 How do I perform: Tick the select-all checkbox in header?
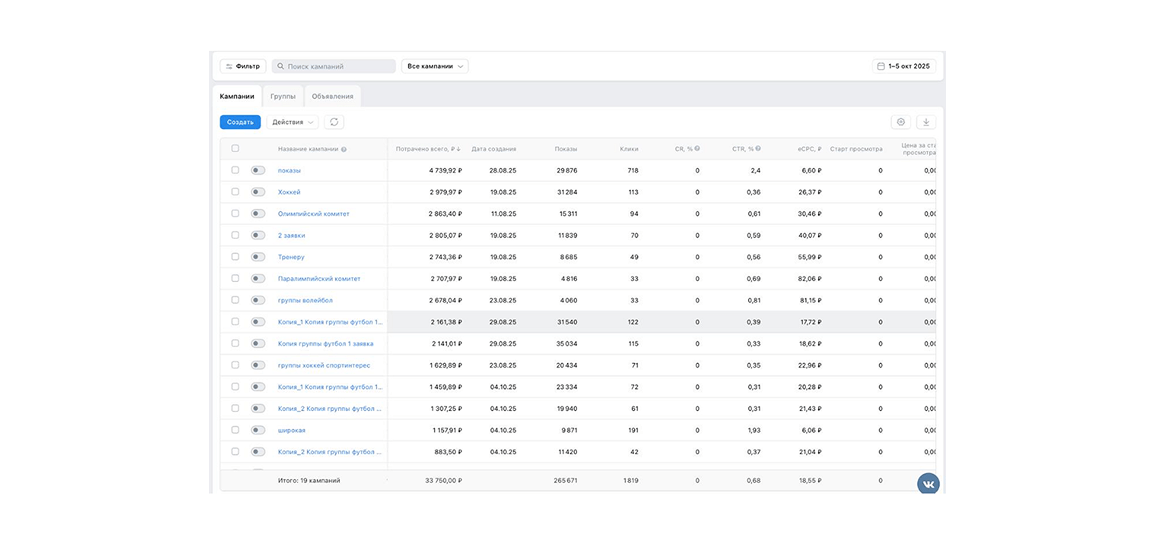point(235,148)
